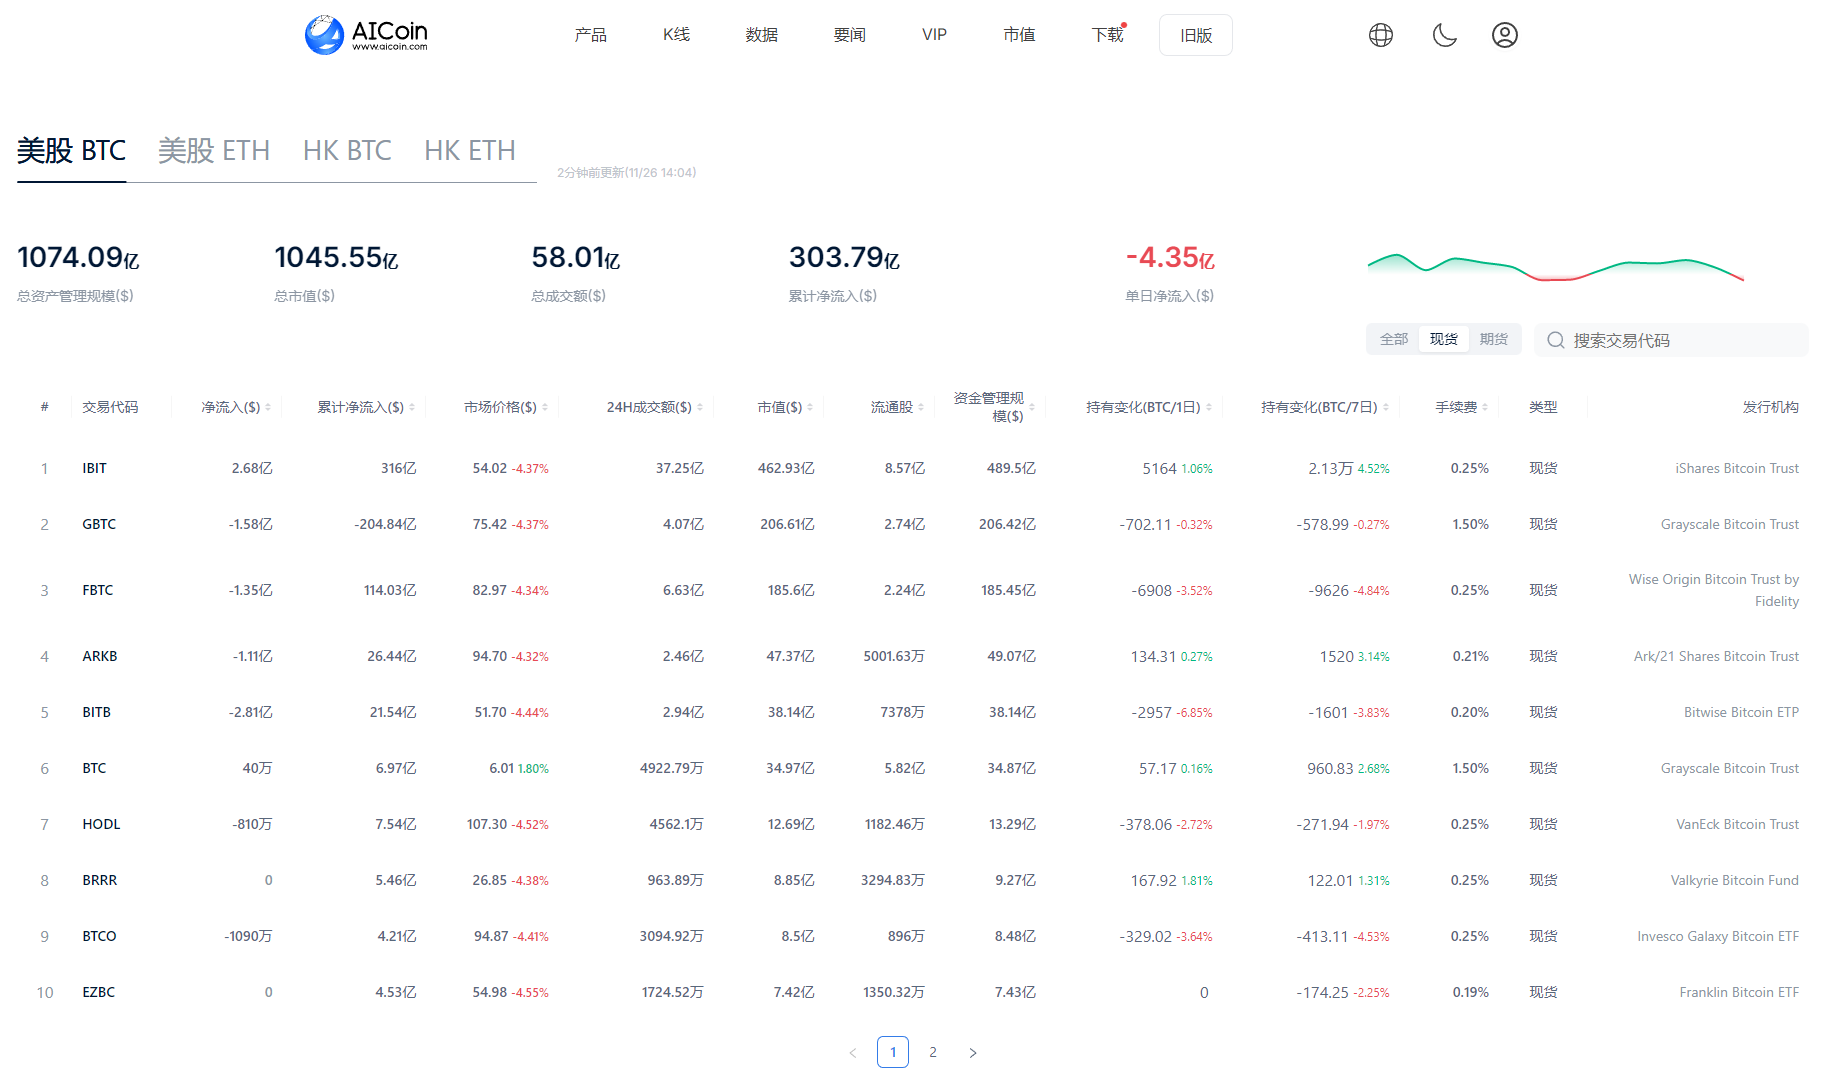Image resolution: width=1824 pixels, height=1085 pixels.
Task: Click Ark/21 Shares Bitcoin Trust issuer
Action: (x=1716, y=656)
